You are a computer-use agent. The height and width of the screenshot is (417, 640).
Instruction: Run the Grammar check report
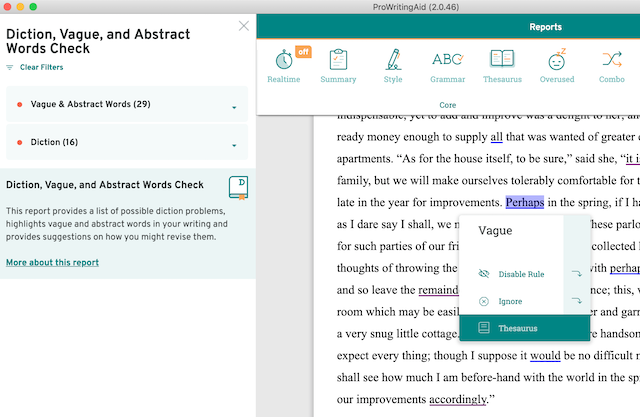(448, 66)
